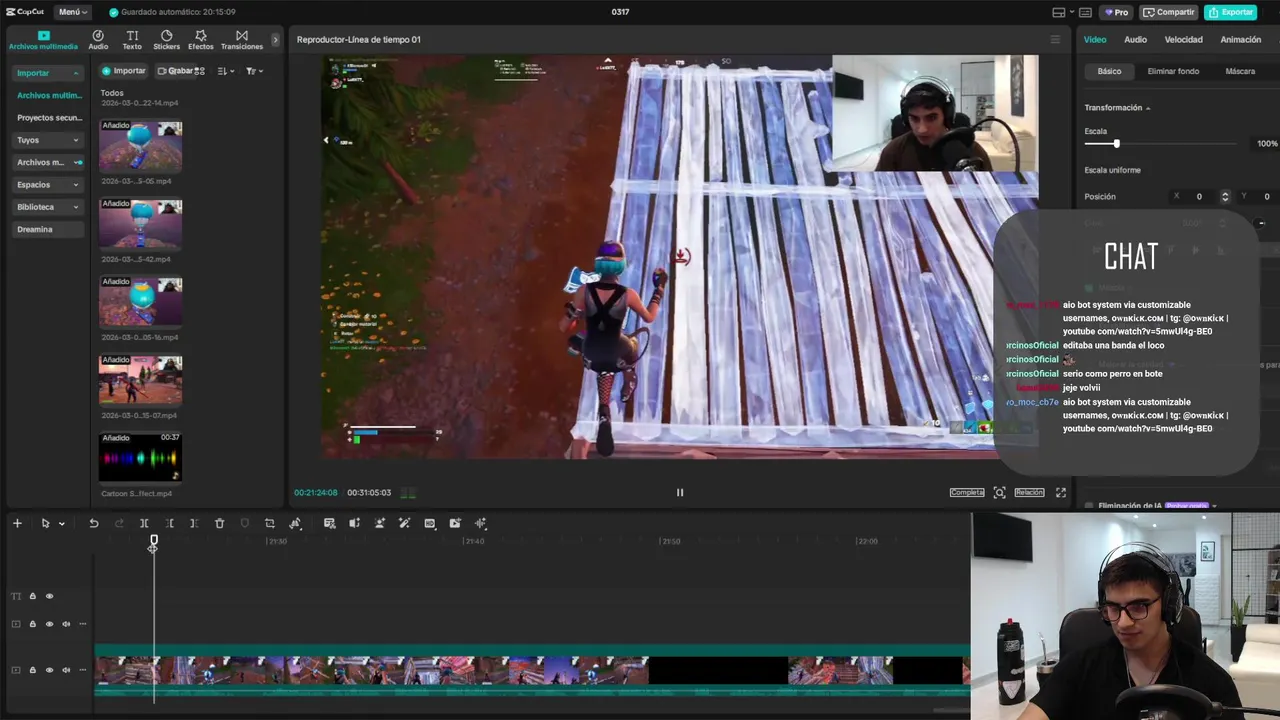This screenshot has width=1280, height=720.
Task: Click the Pro upgrade button
Action: coord(1116,12)
